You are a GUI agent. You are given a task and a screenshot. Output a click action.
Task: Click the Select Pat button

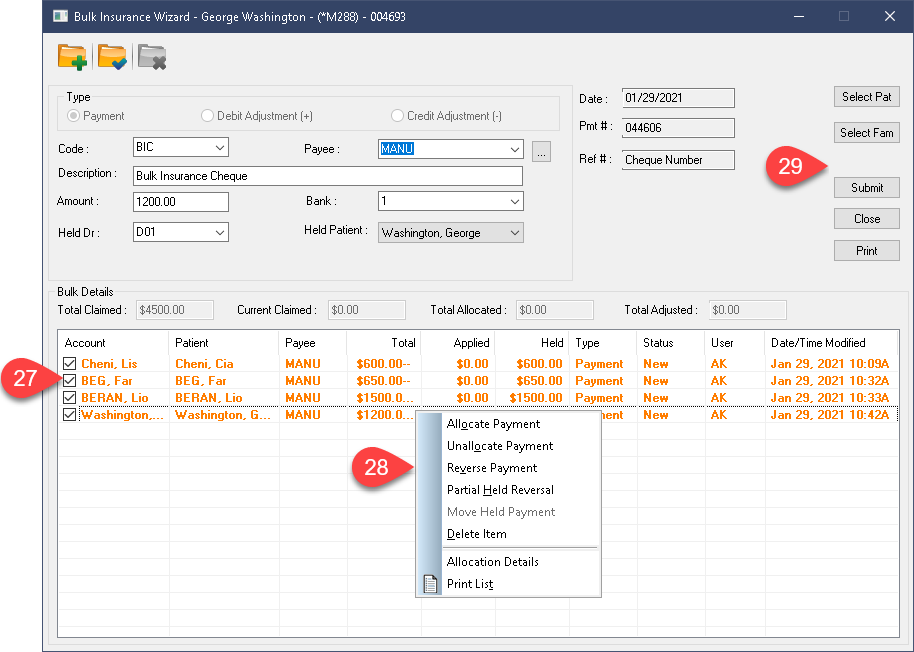(867, 97)
